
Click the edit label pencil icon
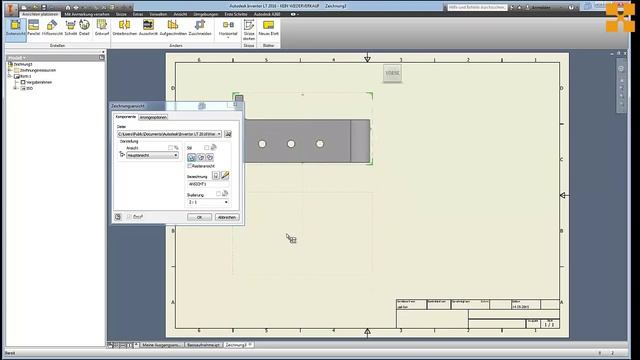click(x=225, y=176)
